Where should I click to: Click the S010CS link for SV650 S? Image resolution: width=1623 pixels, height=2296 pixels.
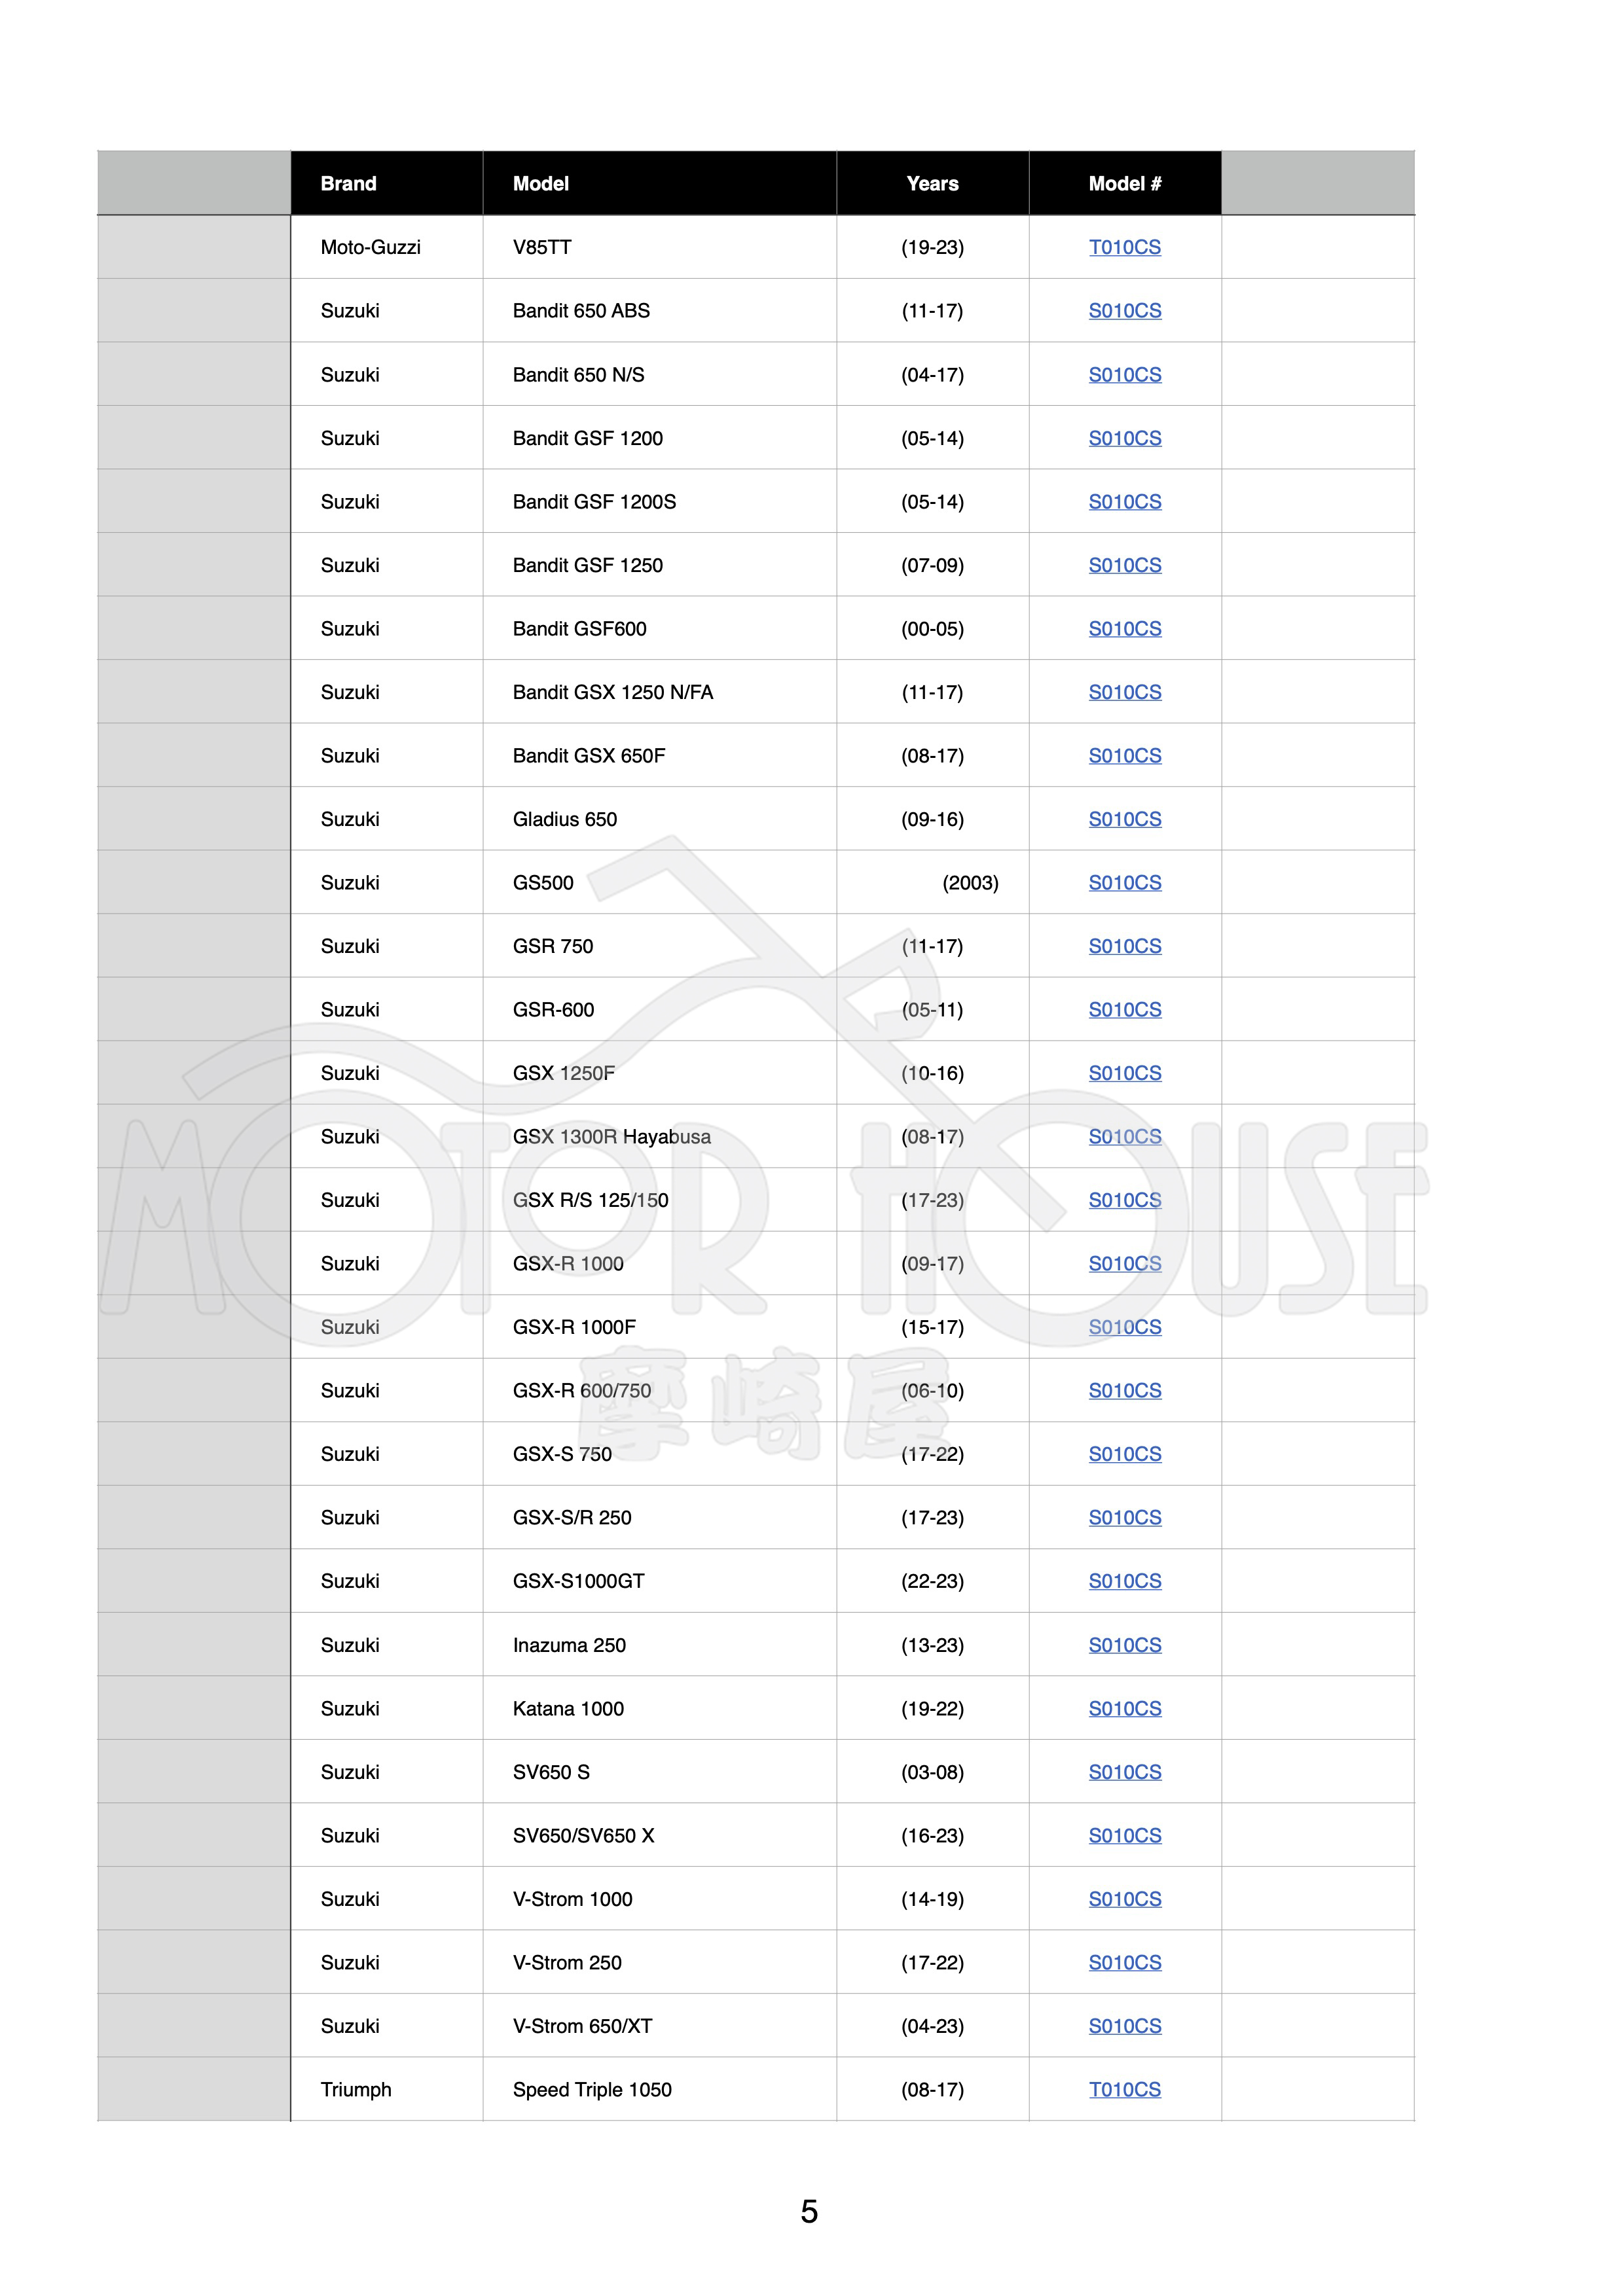pos(1124,1772)
